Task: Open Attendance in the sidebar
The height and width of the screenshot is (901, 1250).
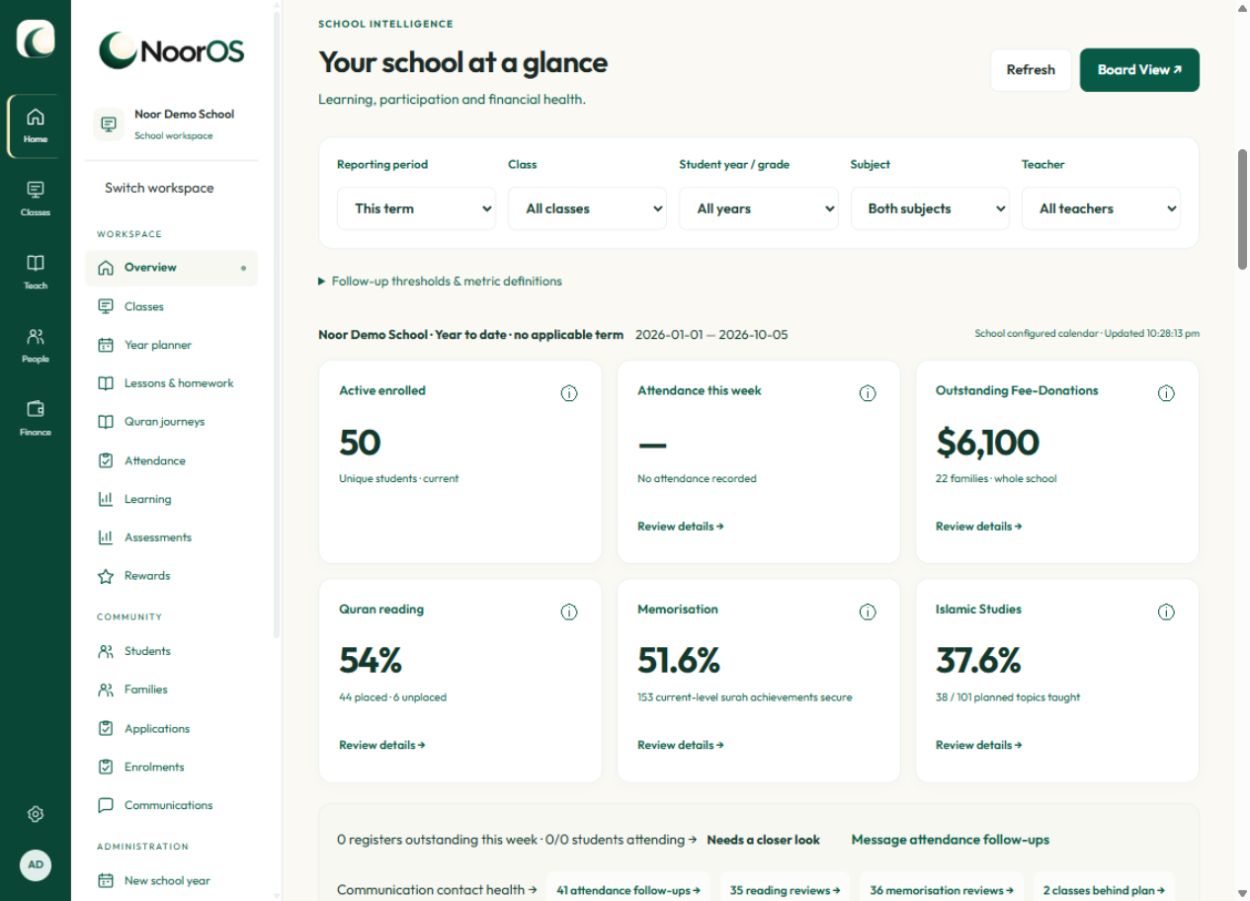Action: [x=171, y=461]
